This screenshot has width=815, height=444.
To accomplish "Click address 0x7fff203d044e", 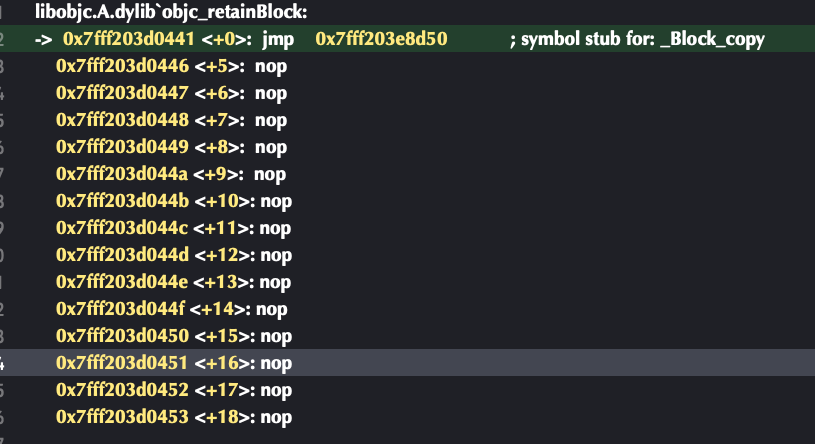I will 122,282.
